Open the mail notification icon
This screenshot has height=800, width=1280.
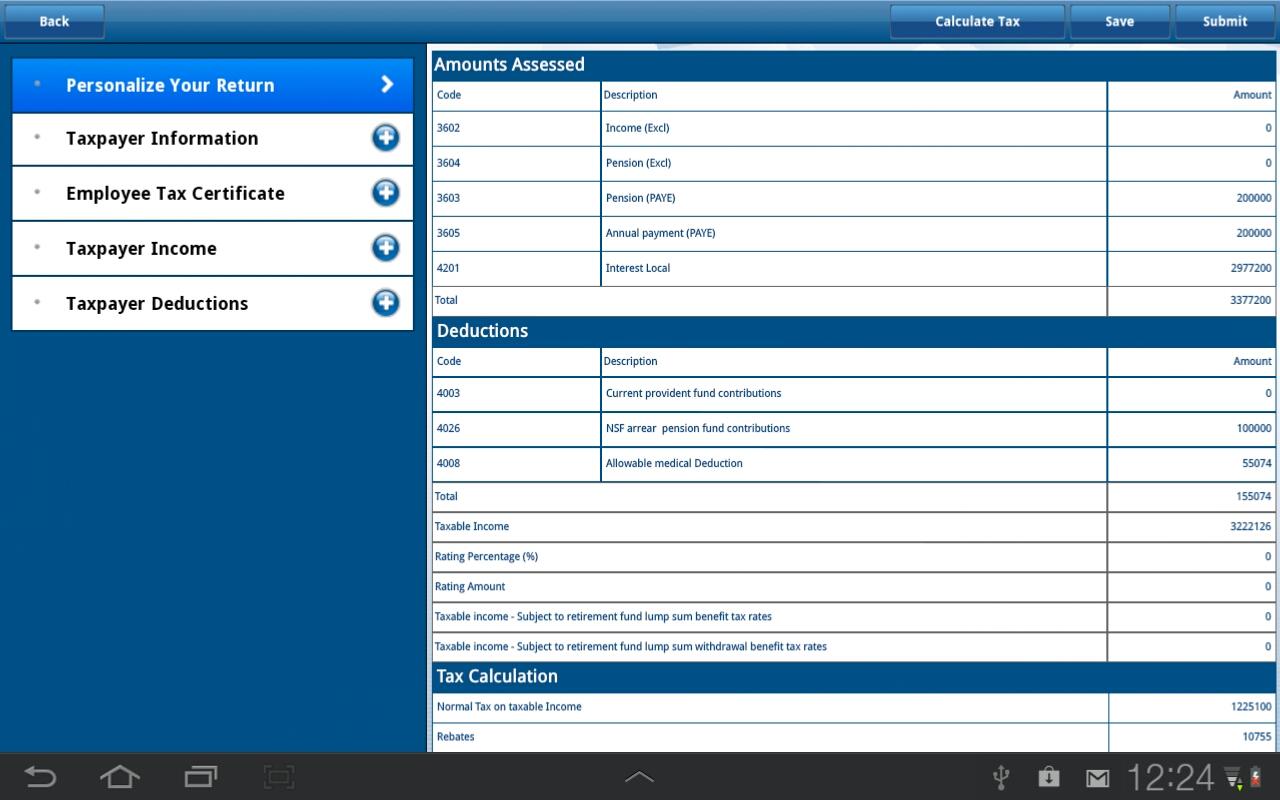click(x=1098, y=777)
